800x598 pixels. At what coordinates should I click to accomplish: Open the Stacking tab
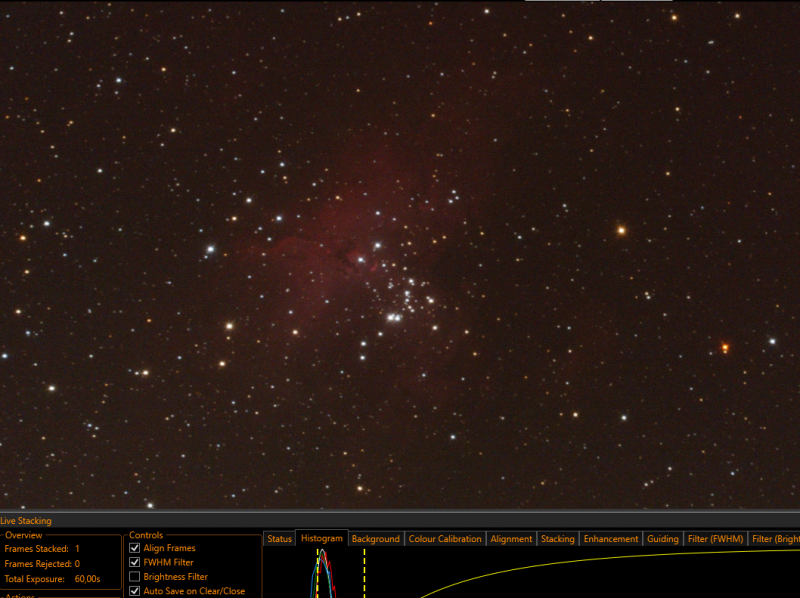tap(558, 539)
